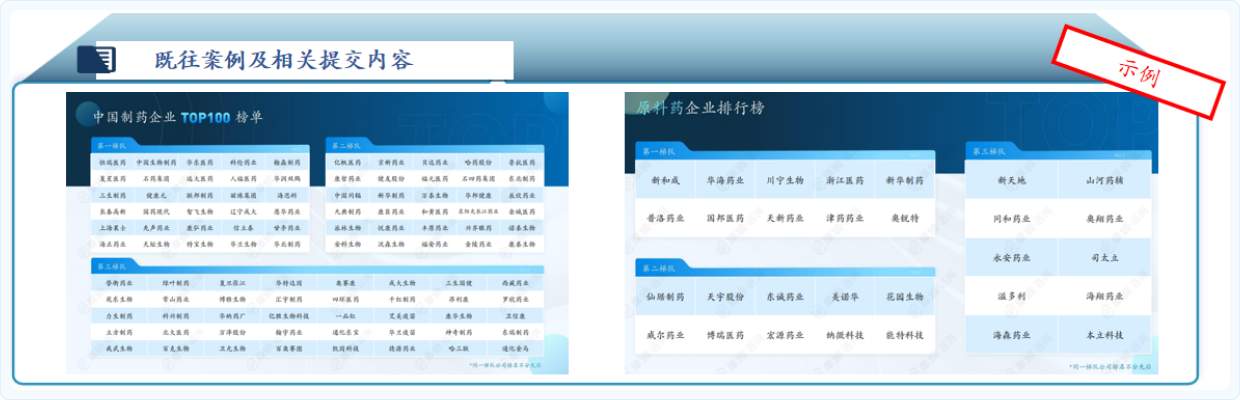
Task: Click the 山河药辅 cell
Action: pos(1103,181)
